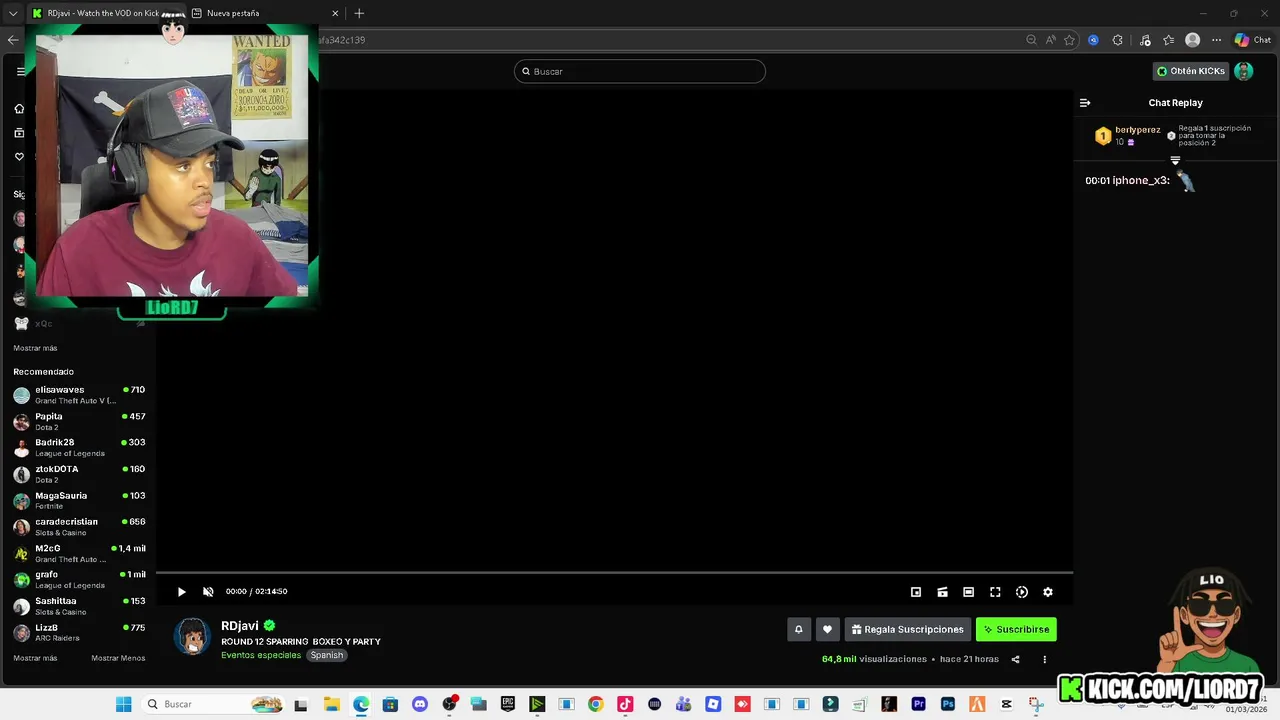The image size is (1280, 720).
Task: Open M2cG Grand Theft Auto channel
Action: point(79,553)
